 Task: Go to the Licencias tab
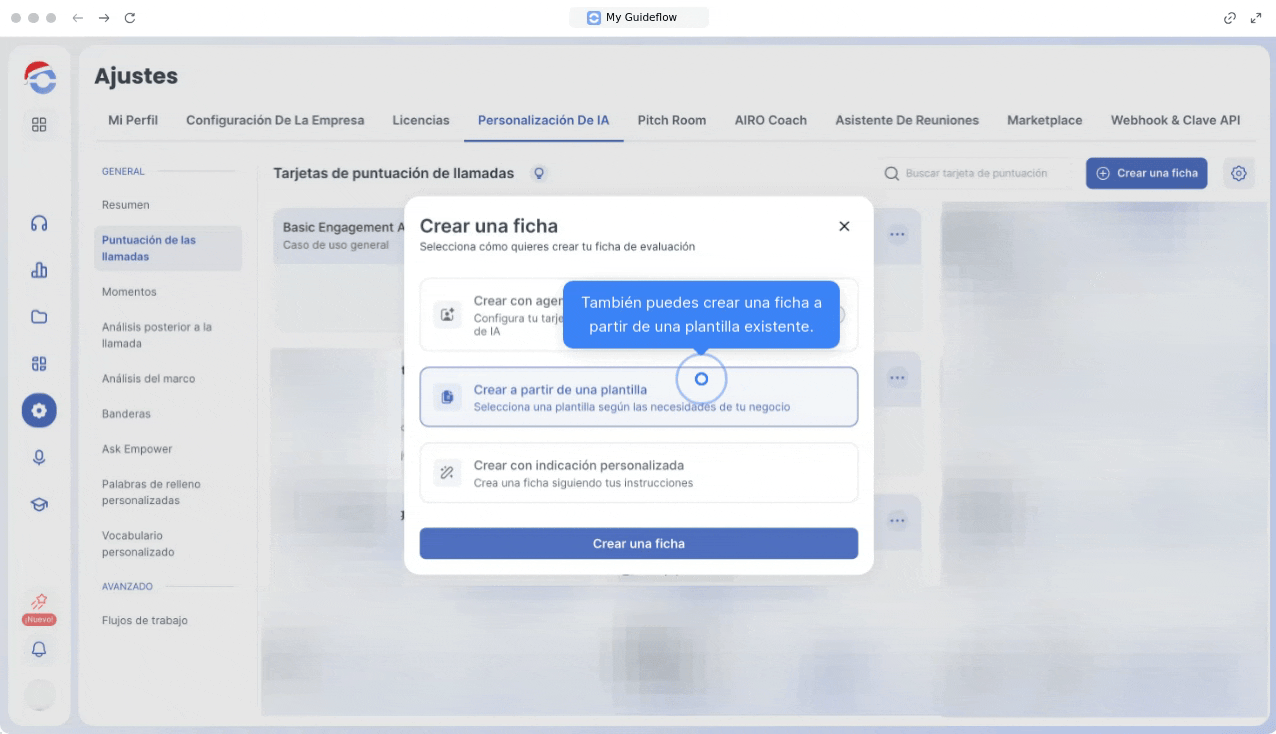coord(420,120)
